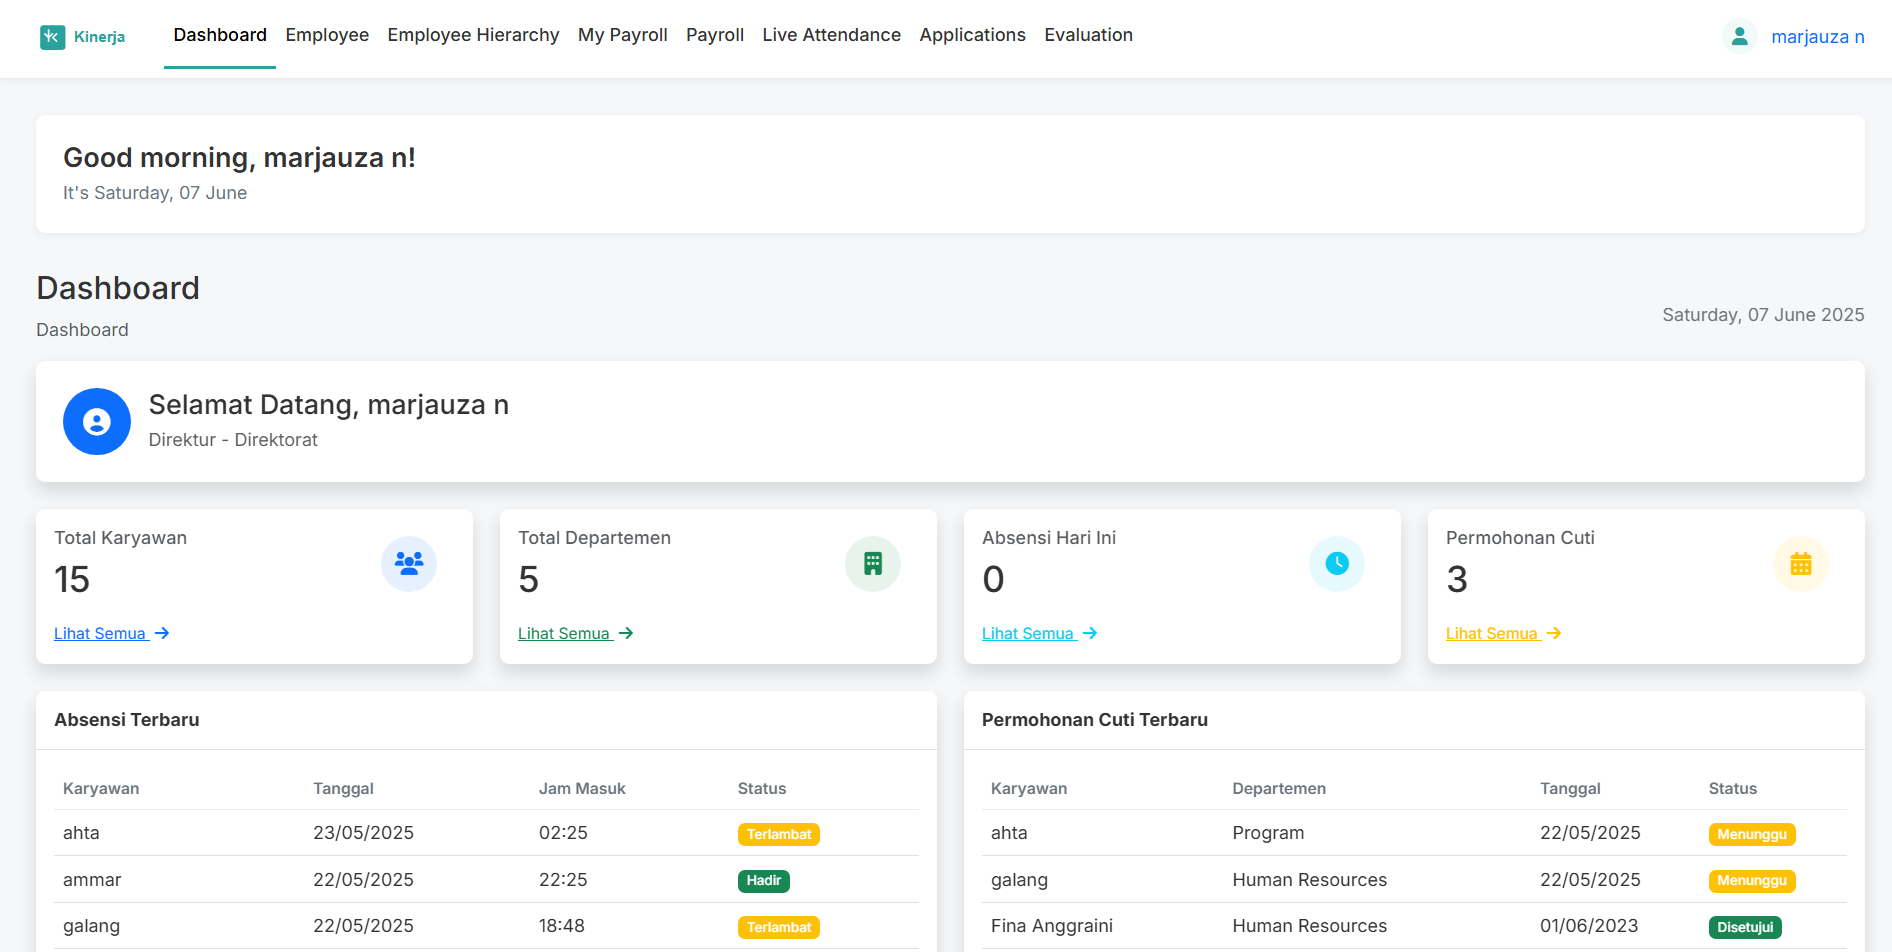The height and width of the screenshot is (952, 1892).
Task: Switch to the Employee tab
Action: [x=327, y=35]
